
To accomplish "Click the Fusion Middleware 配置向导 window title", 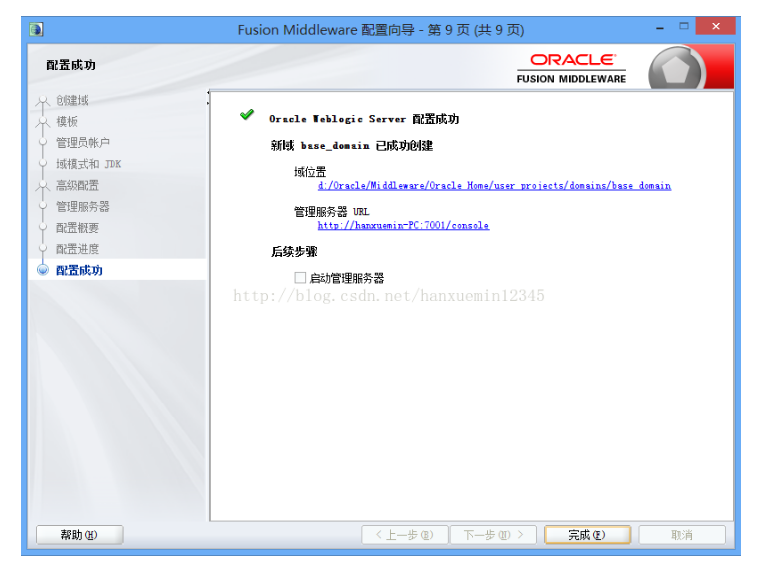I will coord(381,30).
